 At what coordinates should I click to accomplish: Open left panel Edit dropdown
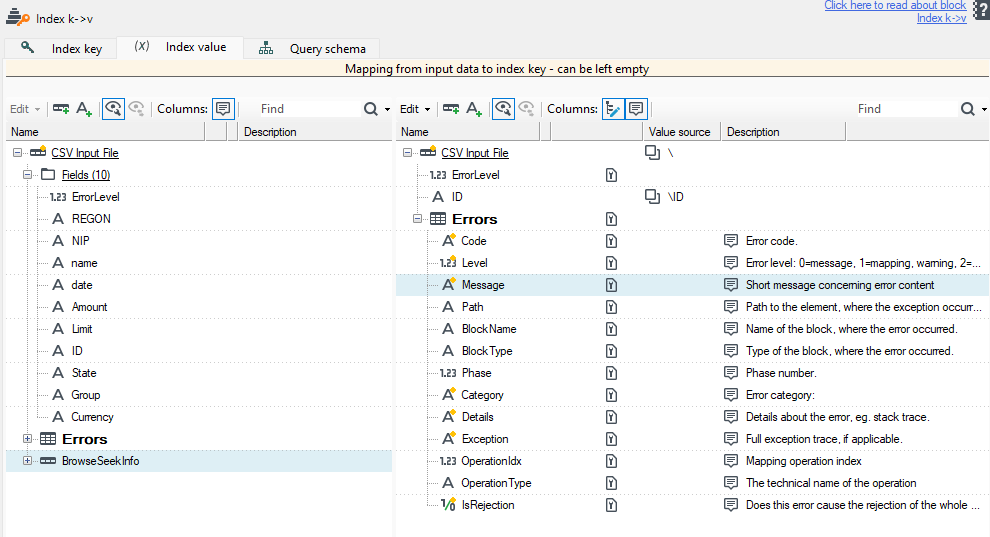[25, 109]
